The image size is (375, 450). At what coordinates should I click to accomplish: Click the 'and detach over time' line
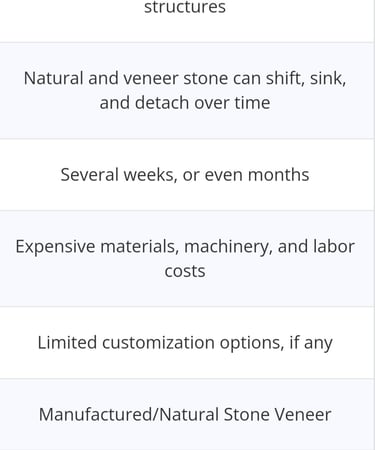[x=185, y=103]
